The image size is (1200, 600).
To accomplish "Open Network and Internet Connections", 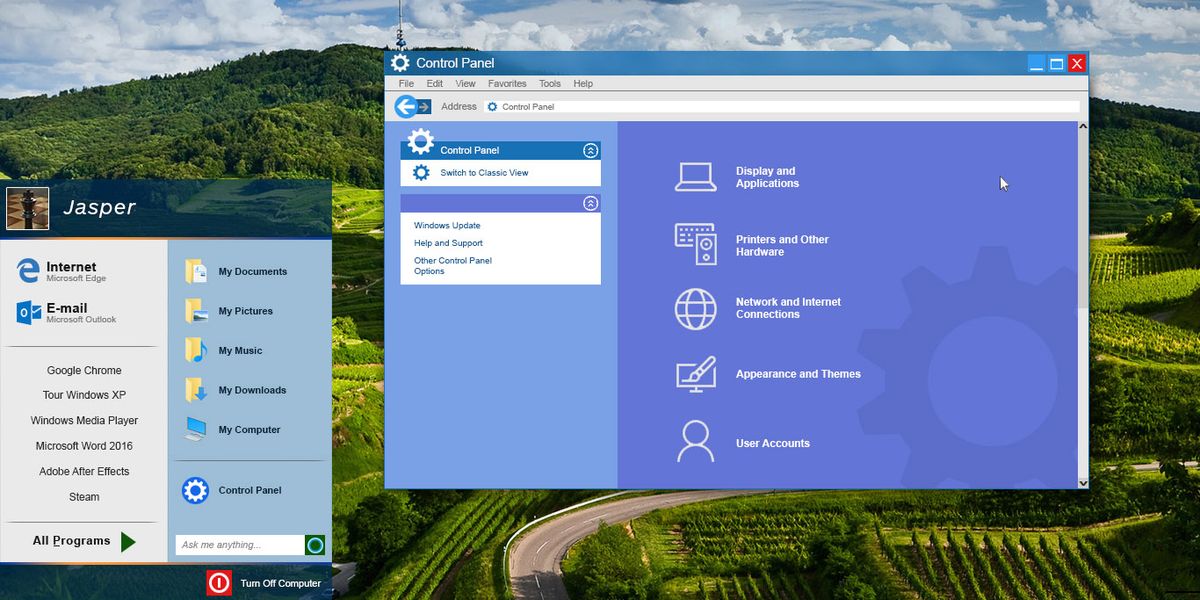I will tap(788, 308).
